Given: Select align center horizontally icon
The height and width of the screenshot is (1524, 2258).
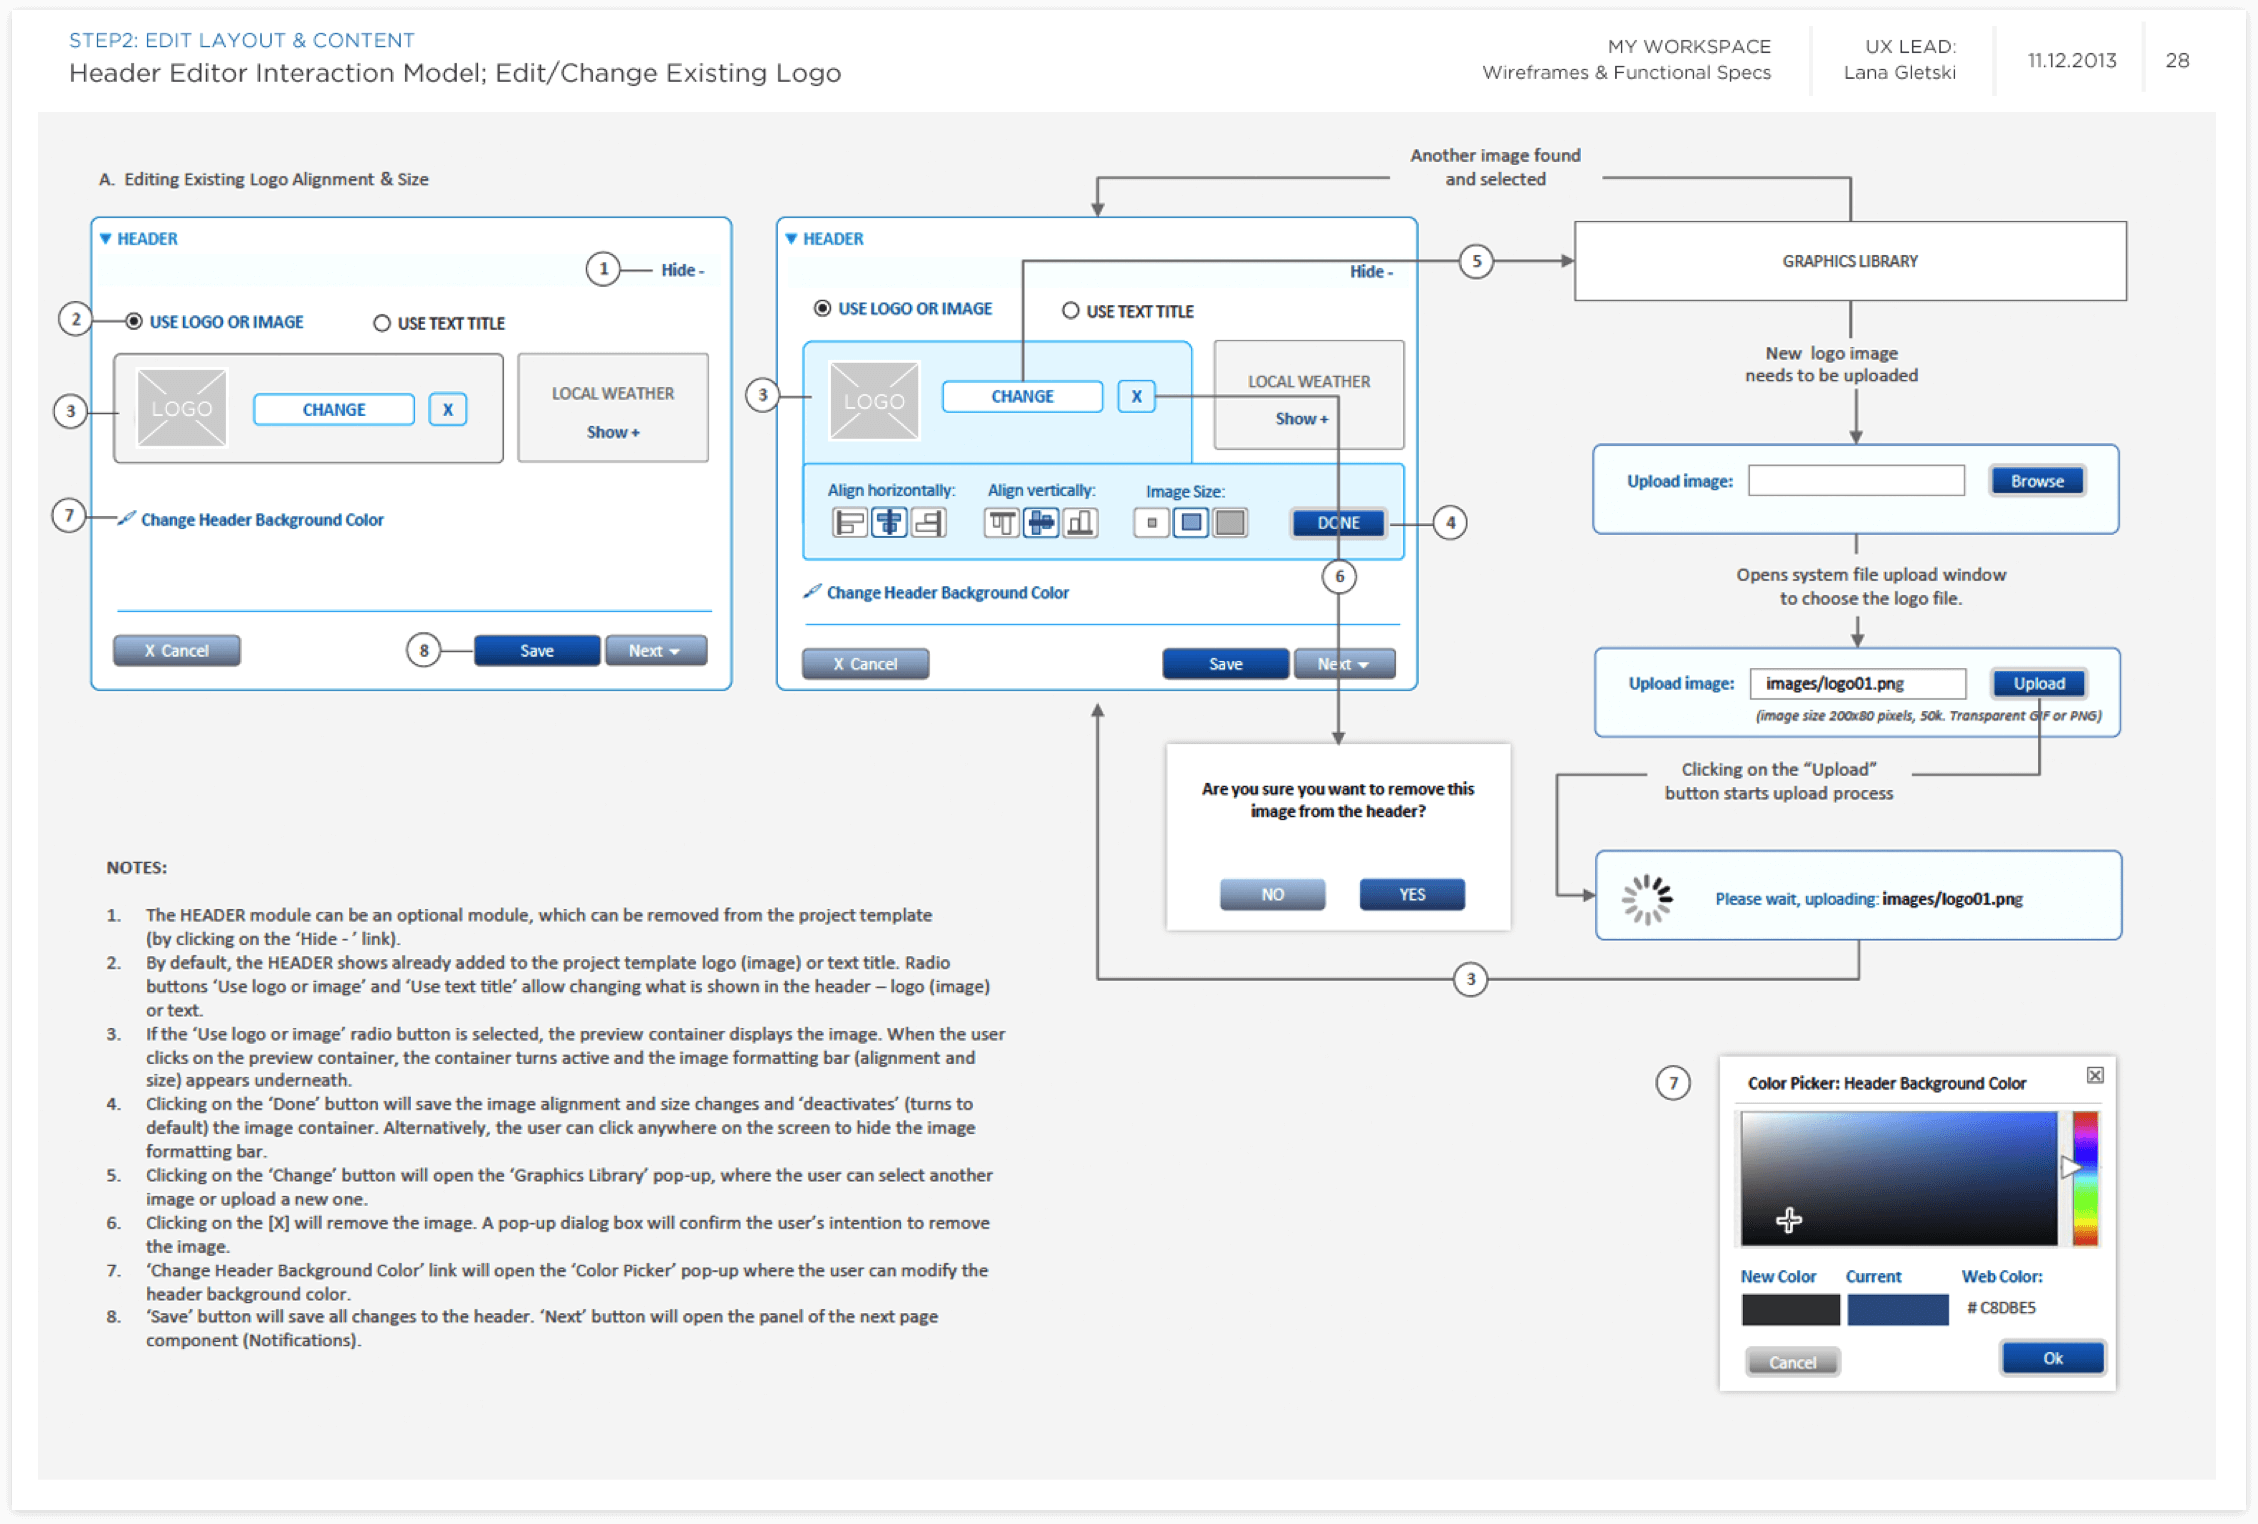Looking at the screenshot, I should click(889, 522).
